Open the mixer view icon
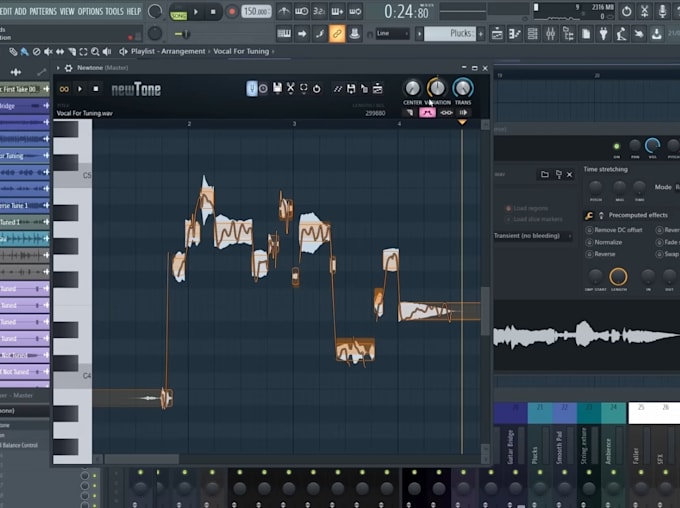680x508 pixels. click(x=550, y=33)
